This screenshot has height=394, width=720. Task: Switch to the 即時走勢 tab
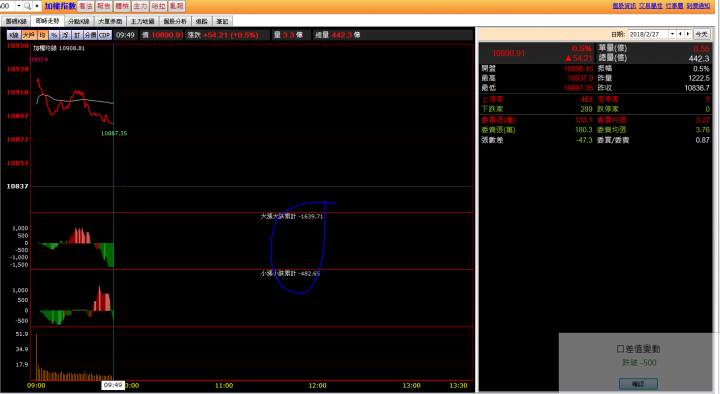pos(47,21)
